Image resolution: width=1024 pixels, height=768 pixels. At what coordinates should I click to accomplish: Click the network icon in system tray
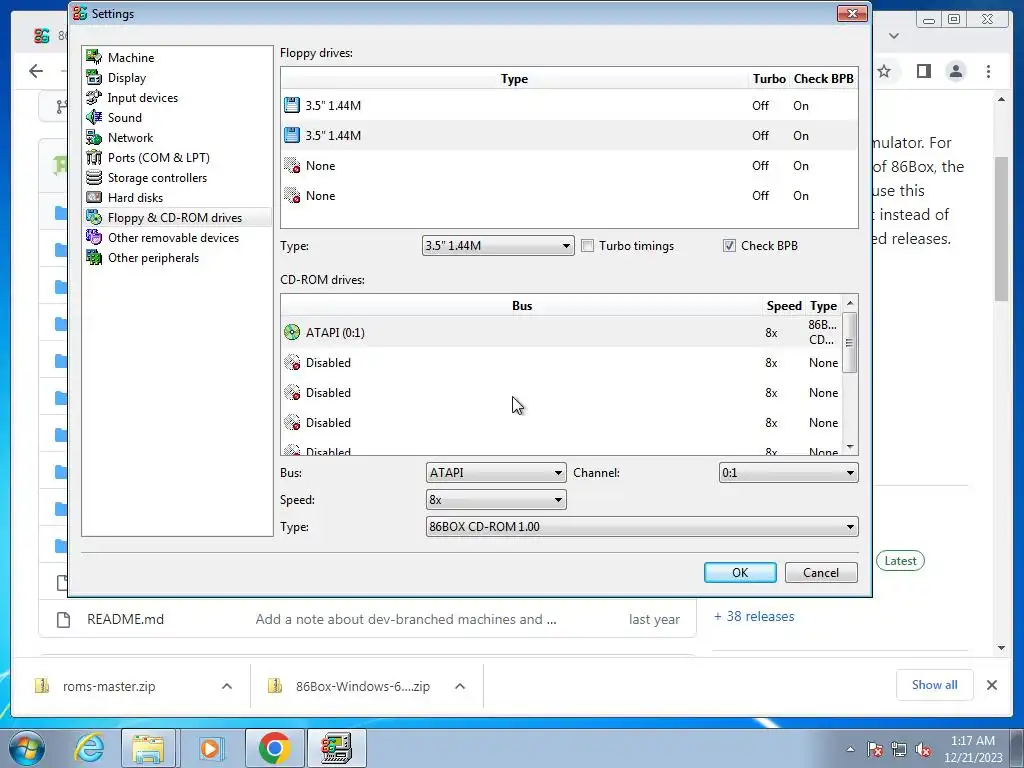coord(899,749)
